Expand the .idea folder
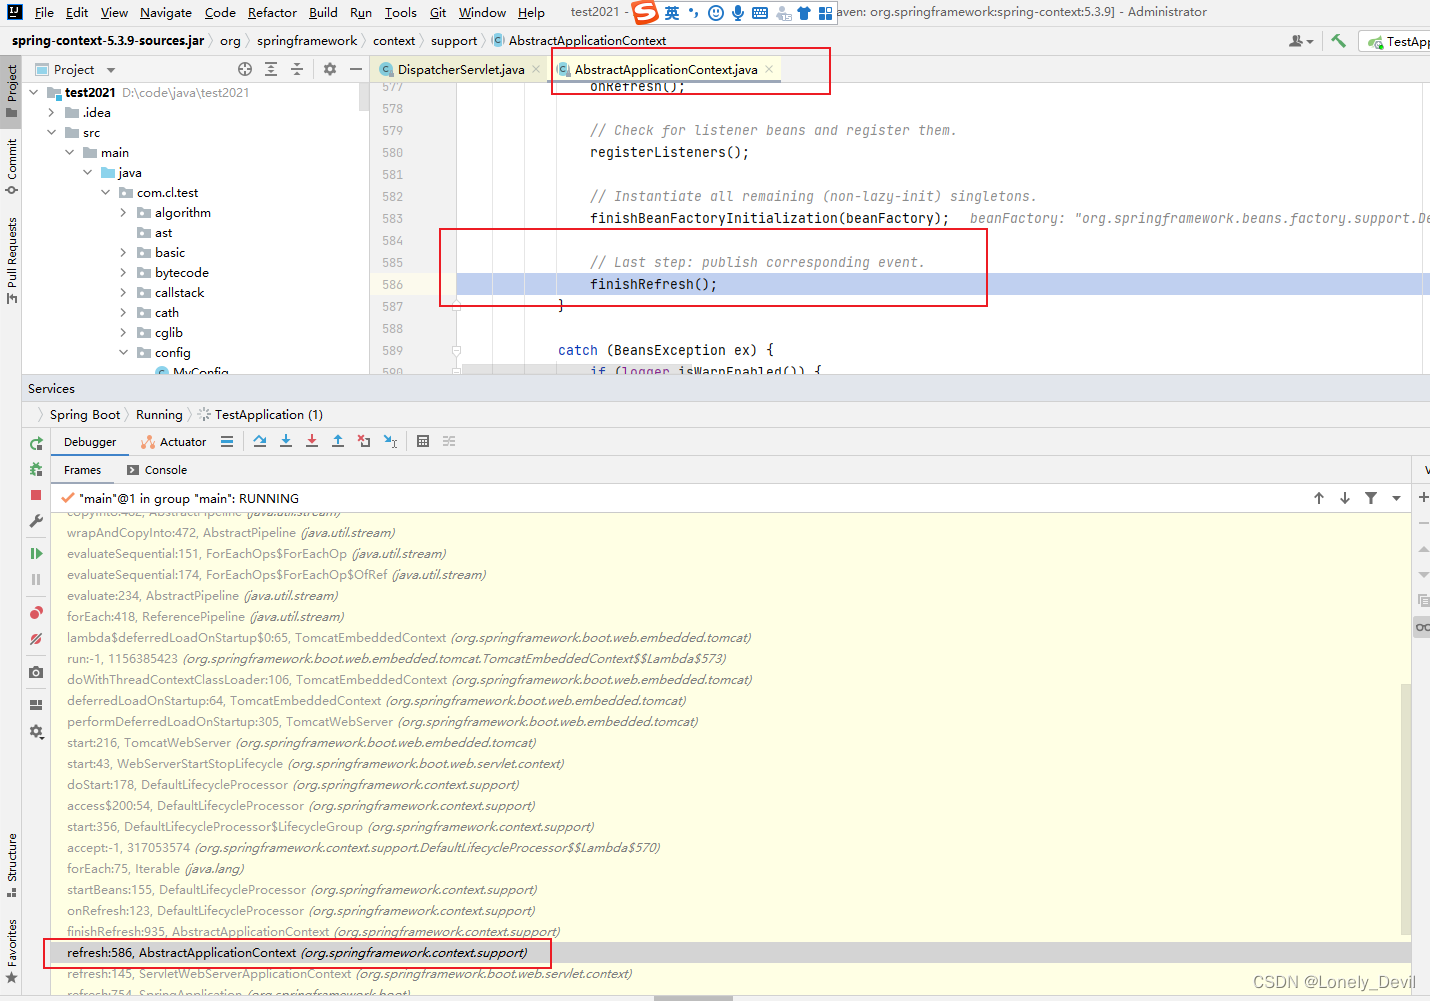The width and height of the screenshot is (1430, 1001). [x=52, y=112]
